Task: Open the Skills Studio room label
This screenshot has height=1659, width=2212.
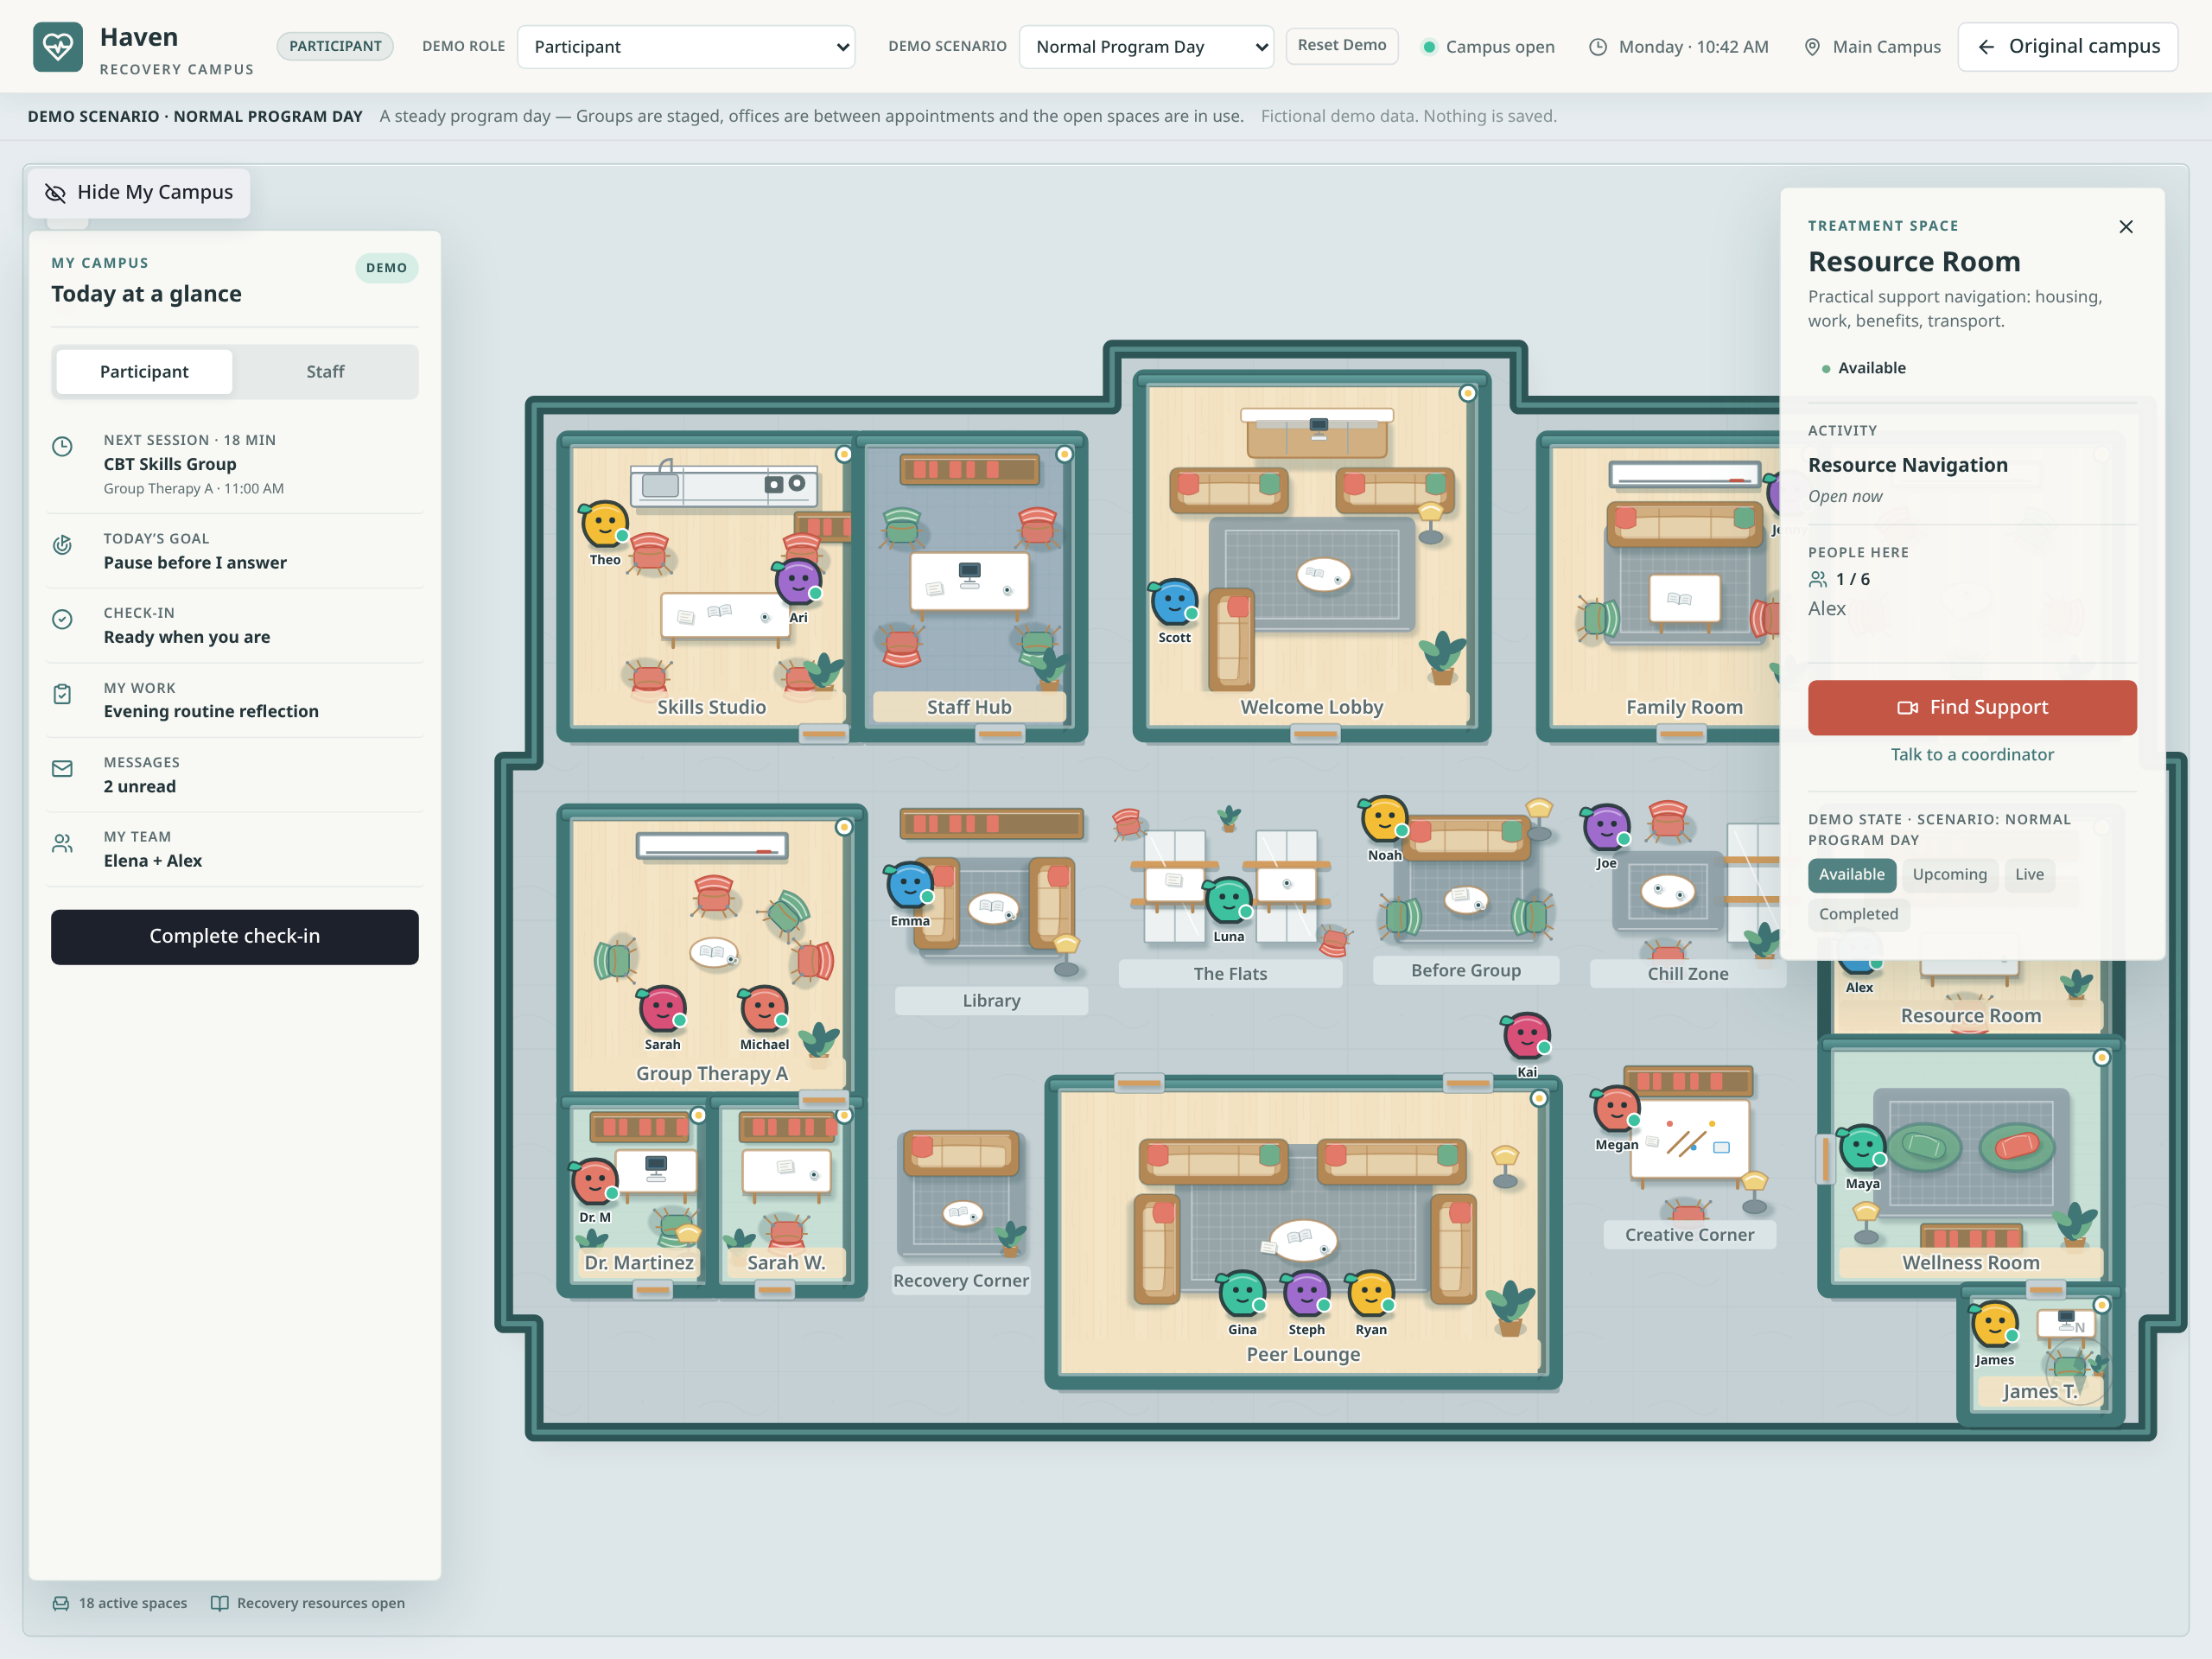Action: pos(711,708)
